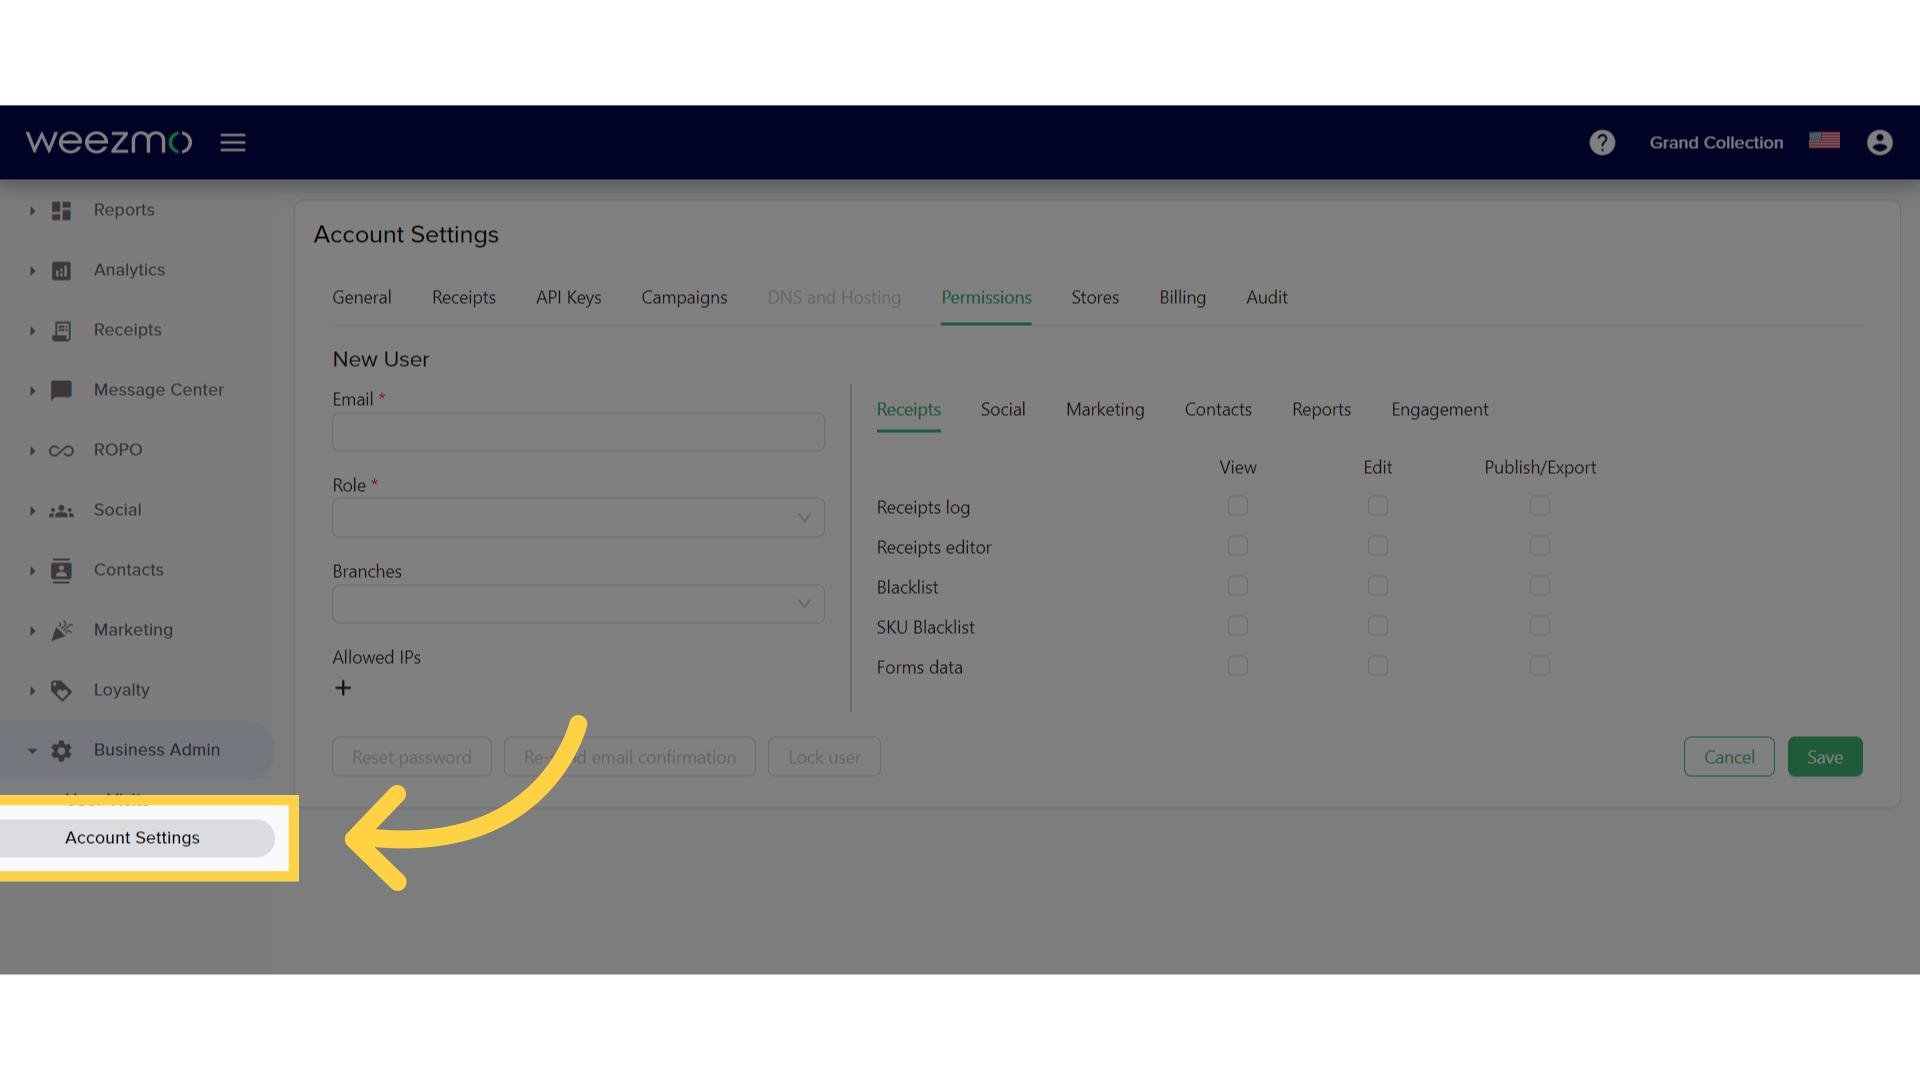Open the Audit tab
The height and width of the screenshot is (1080, 1920).
point(1266,298)
